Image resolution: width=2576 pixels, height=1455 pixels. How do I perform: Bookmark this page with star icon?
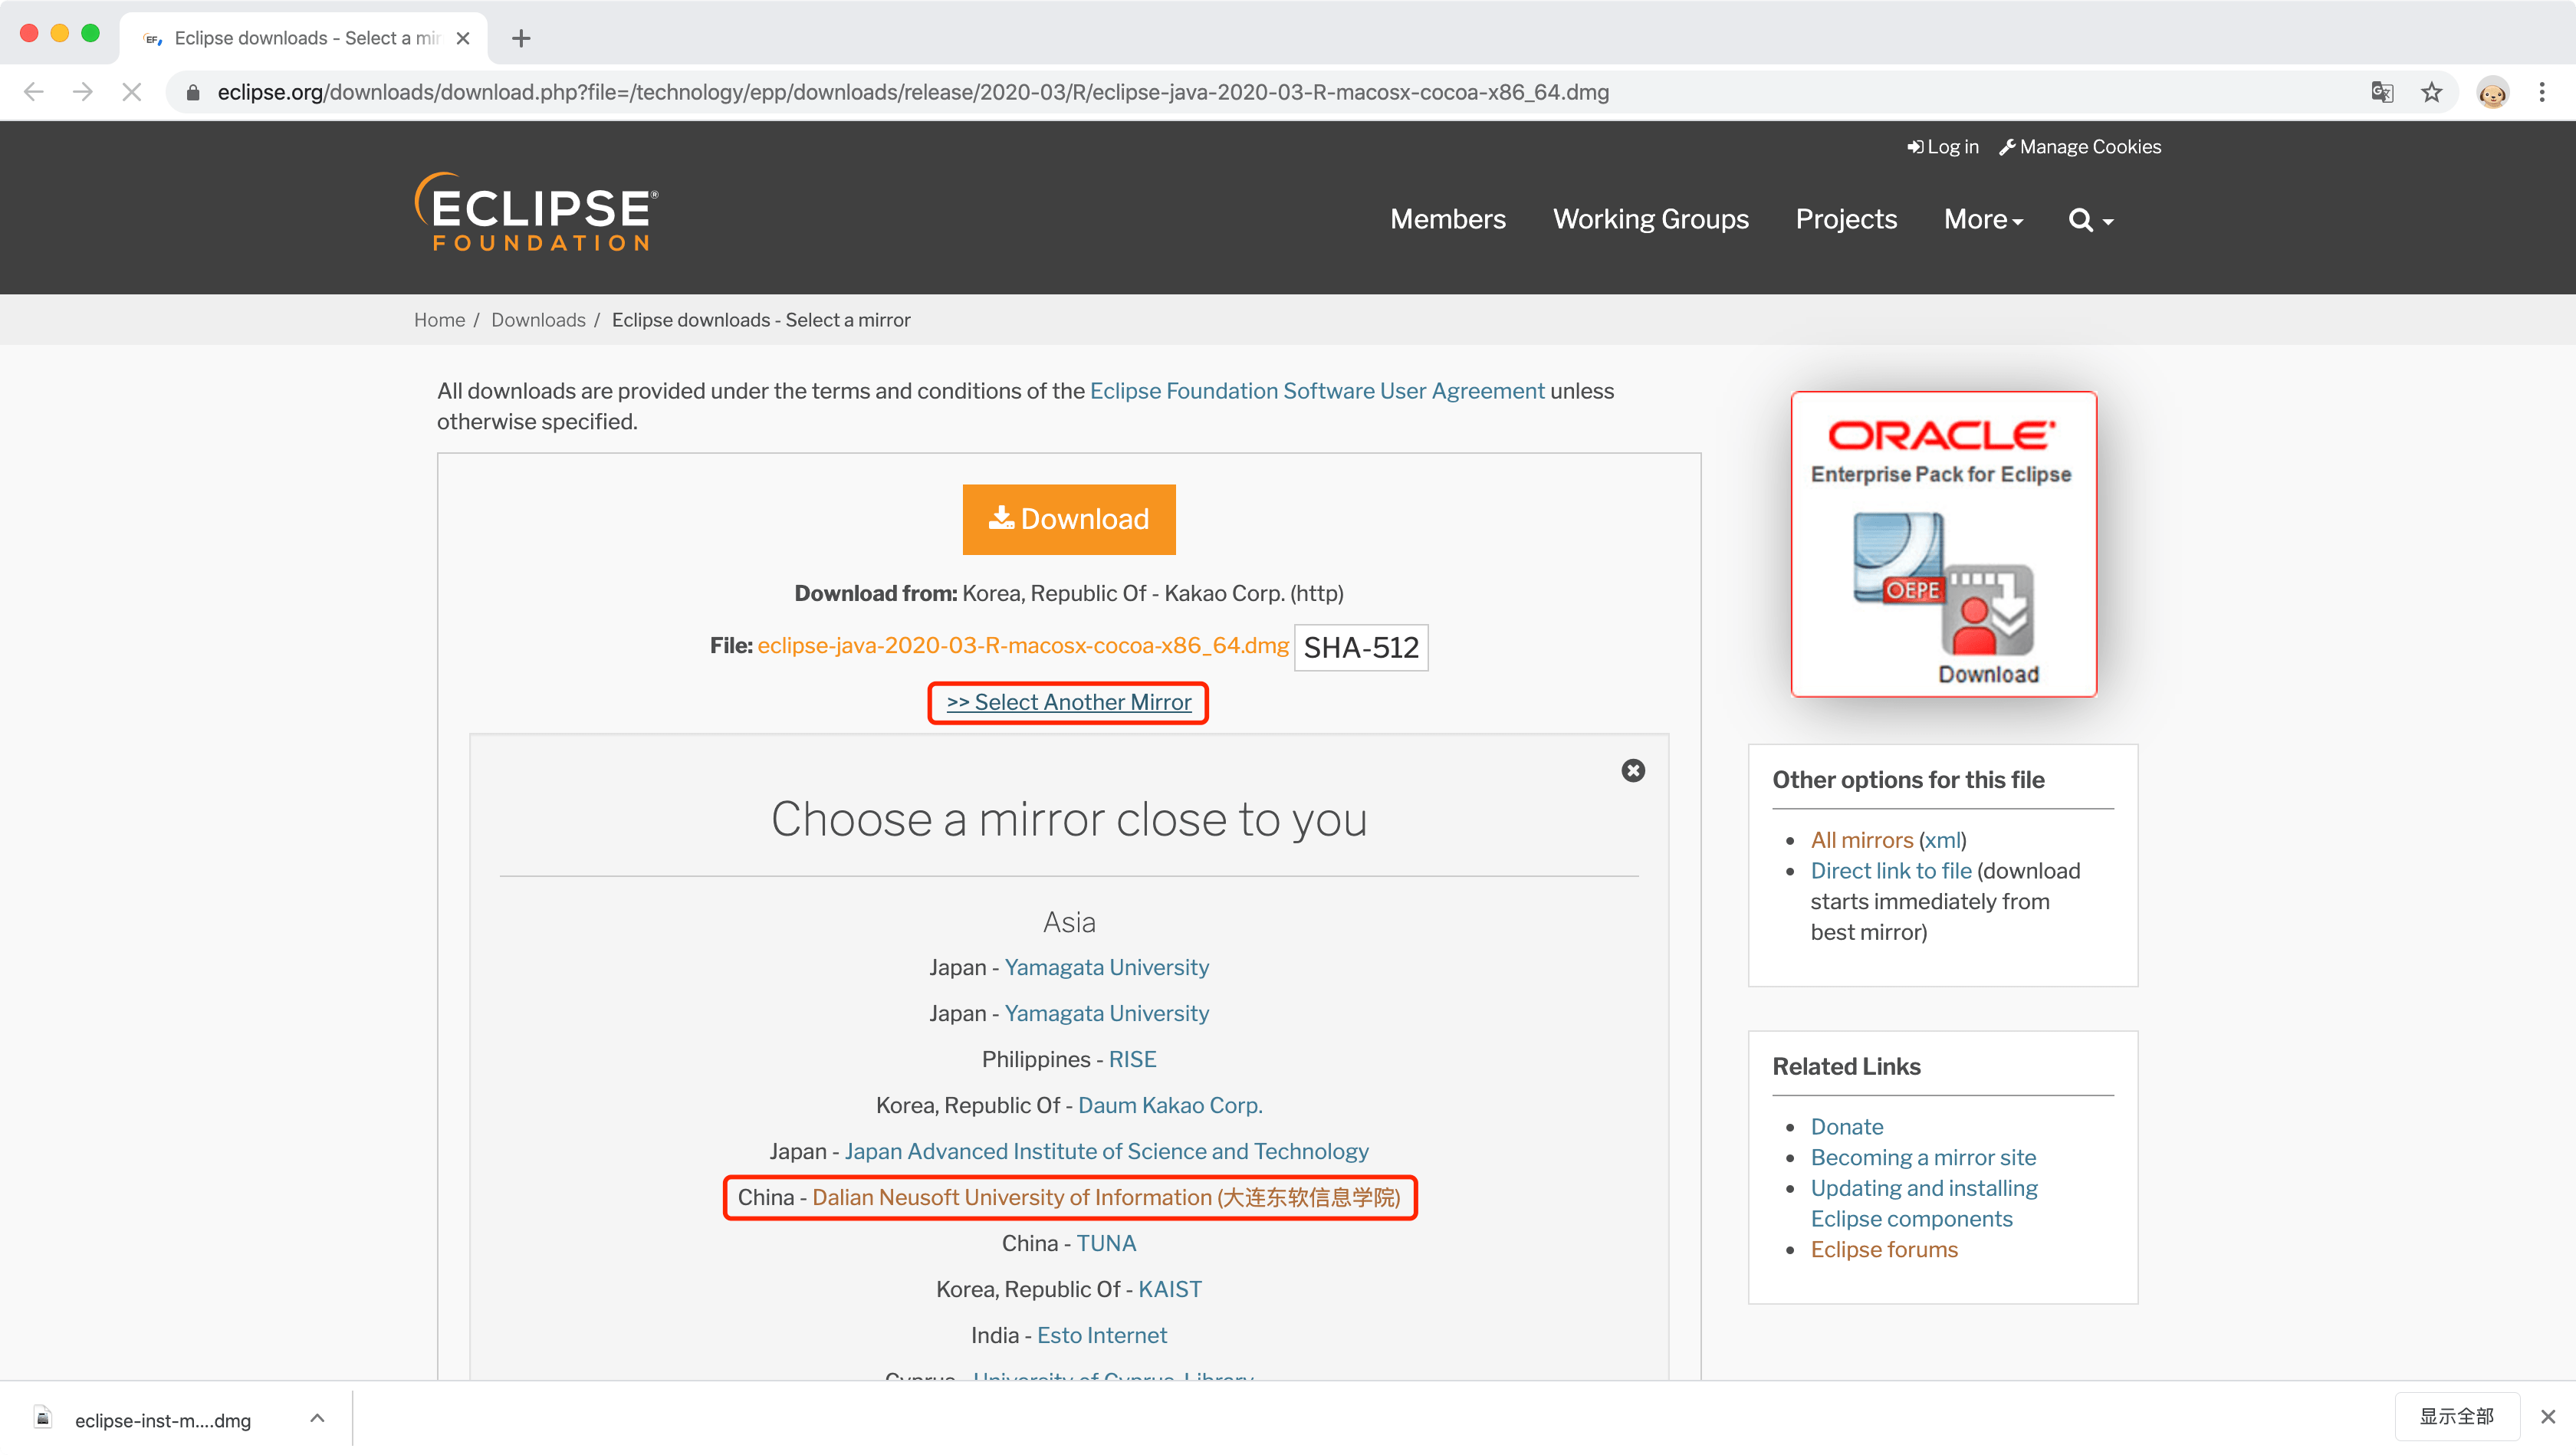(2432, 92)
